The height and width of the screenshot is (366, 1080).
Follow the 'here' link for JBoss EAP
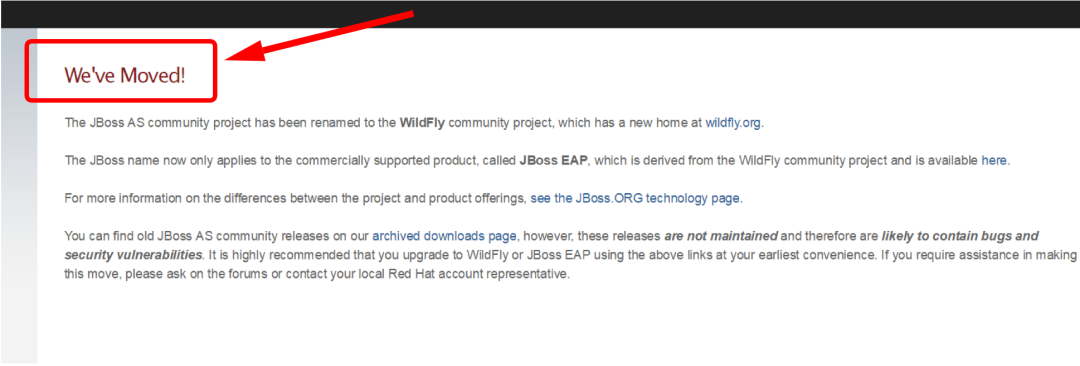click(994, 161)
